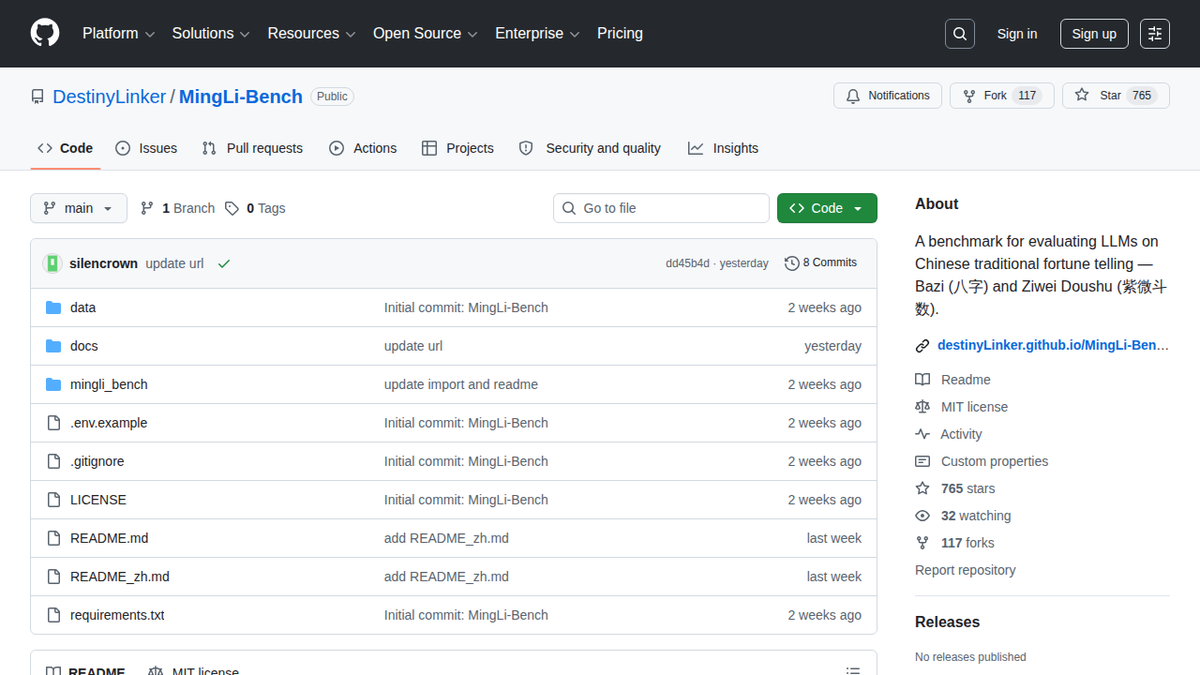Open the DestinyLinker owner profile

pyautogui.click(x=109, y=97)
